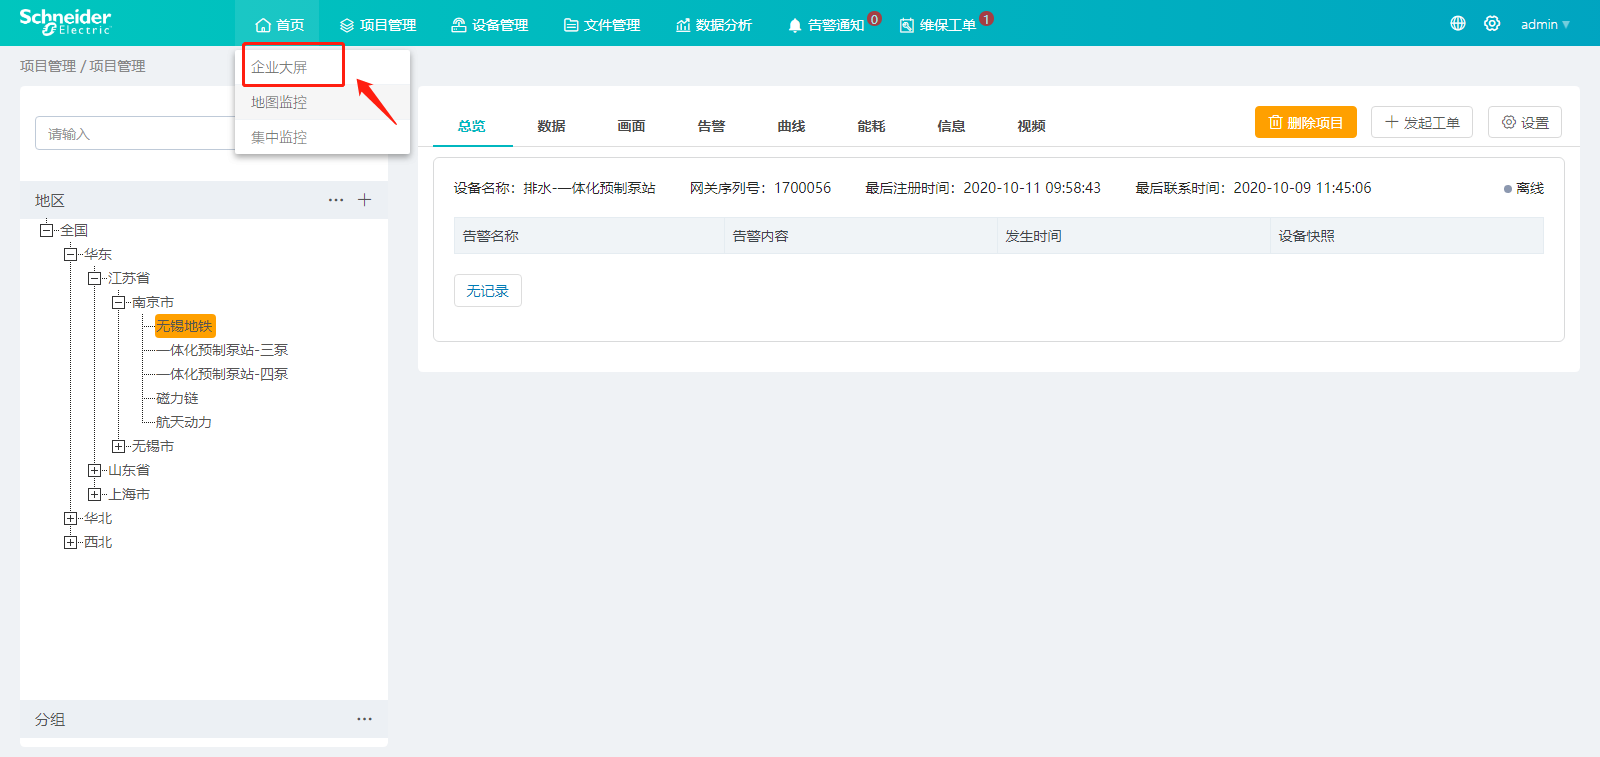This screenshot has height=757, width=1600.
Task: Open the 文件管理 navigation menu
Action: pos(602,25)
